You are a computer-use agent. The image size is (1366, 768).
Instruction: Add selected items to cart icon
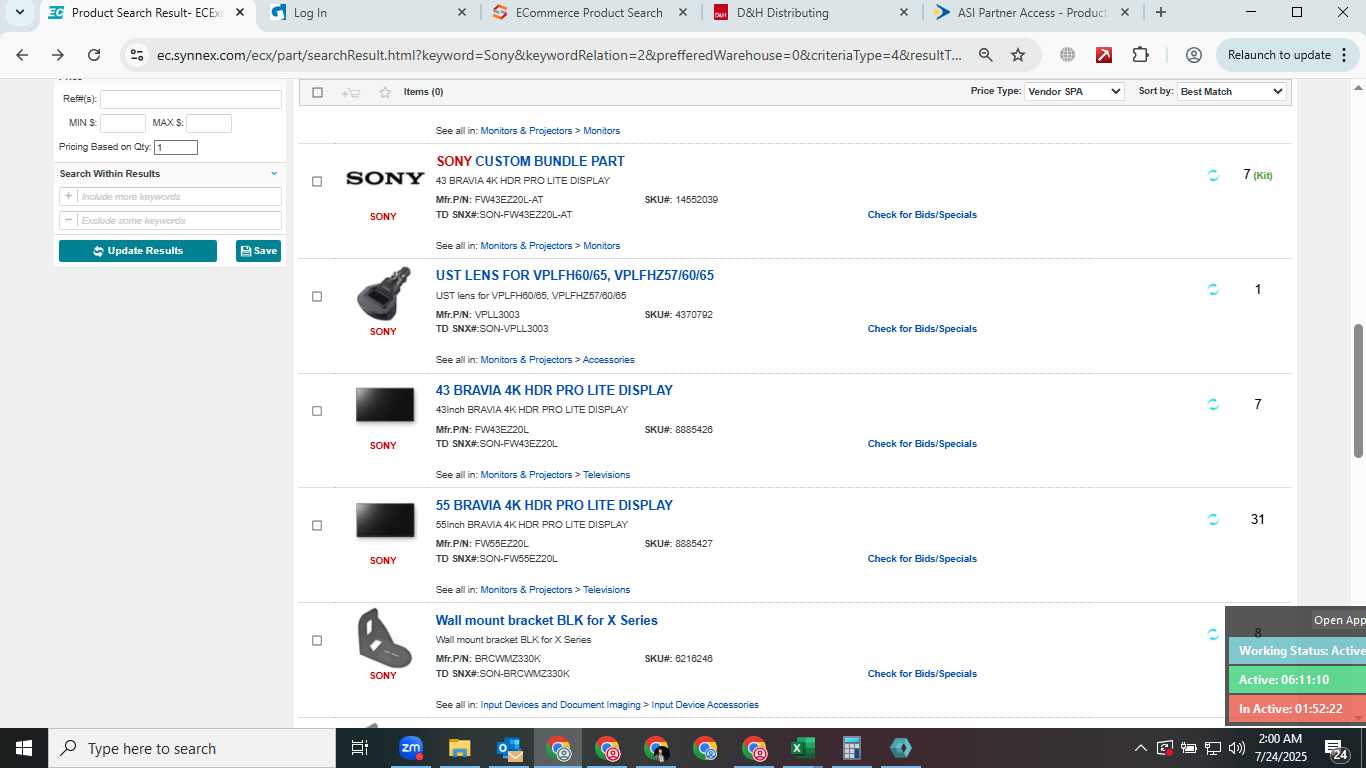[350, 92]
